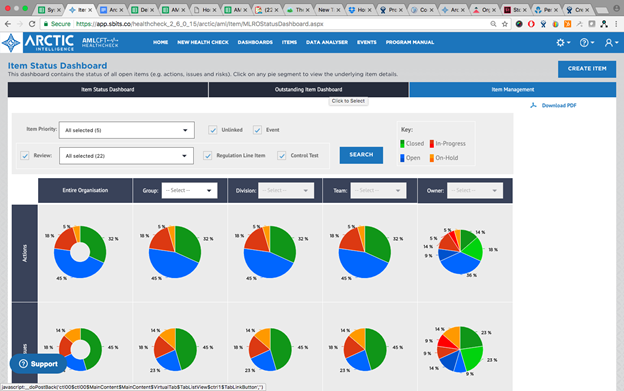
Task: Click the Item Status Dashboard heading
Action: pos(57,66)
